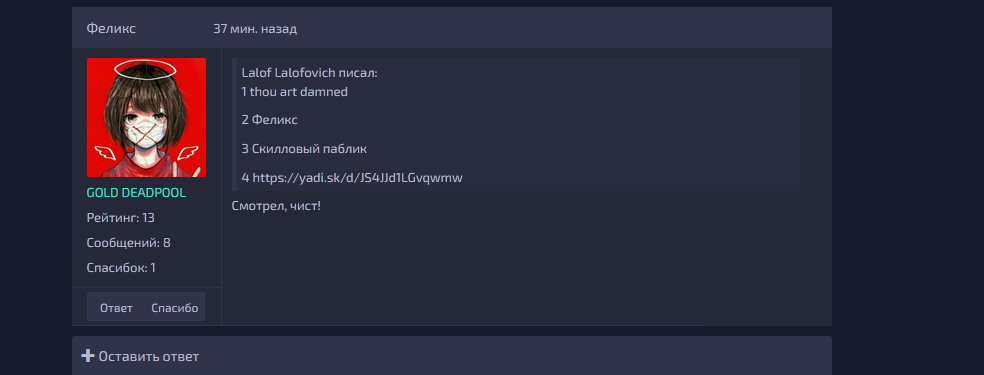Viewport: 984px width, 375px height.
Task: Select the Сообщений: 8 stat line
Action: (129, 243)
